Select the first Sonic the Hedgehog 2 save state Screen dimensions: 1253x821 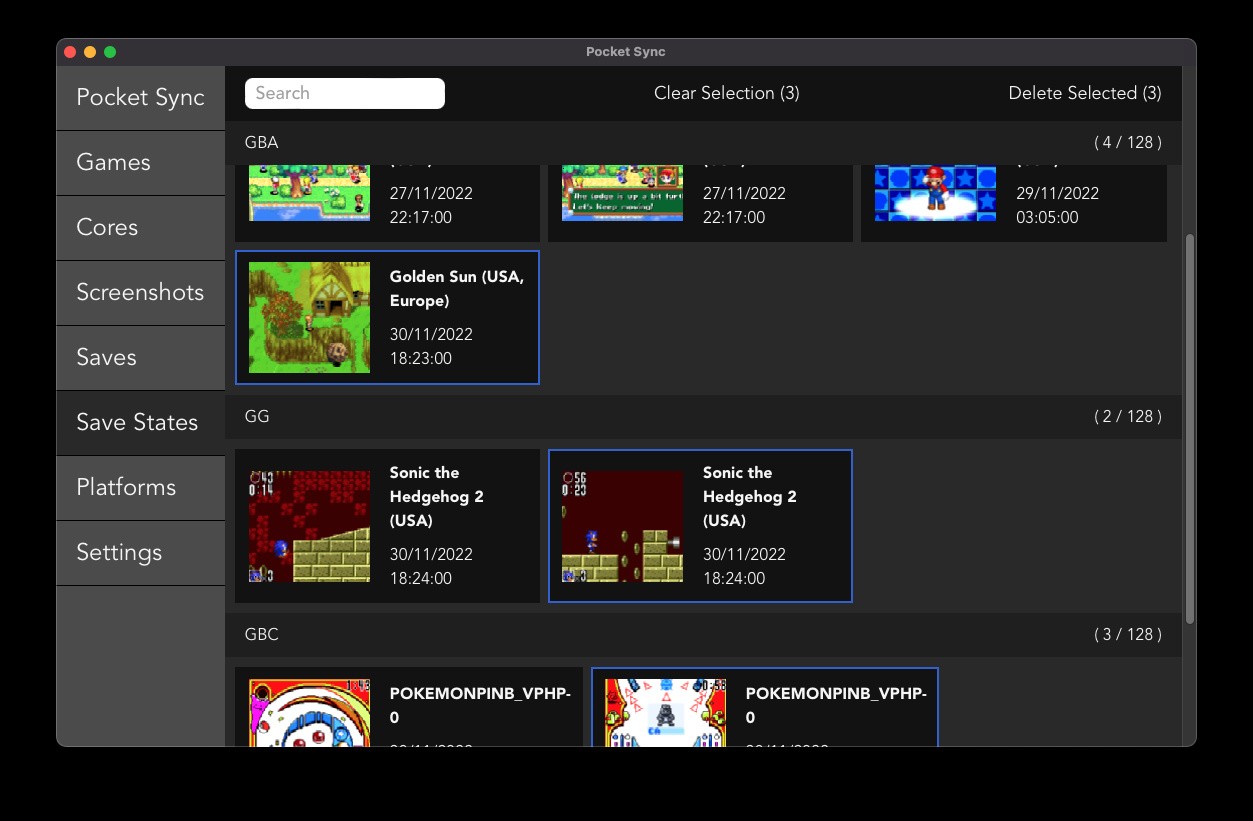(387, 526)
